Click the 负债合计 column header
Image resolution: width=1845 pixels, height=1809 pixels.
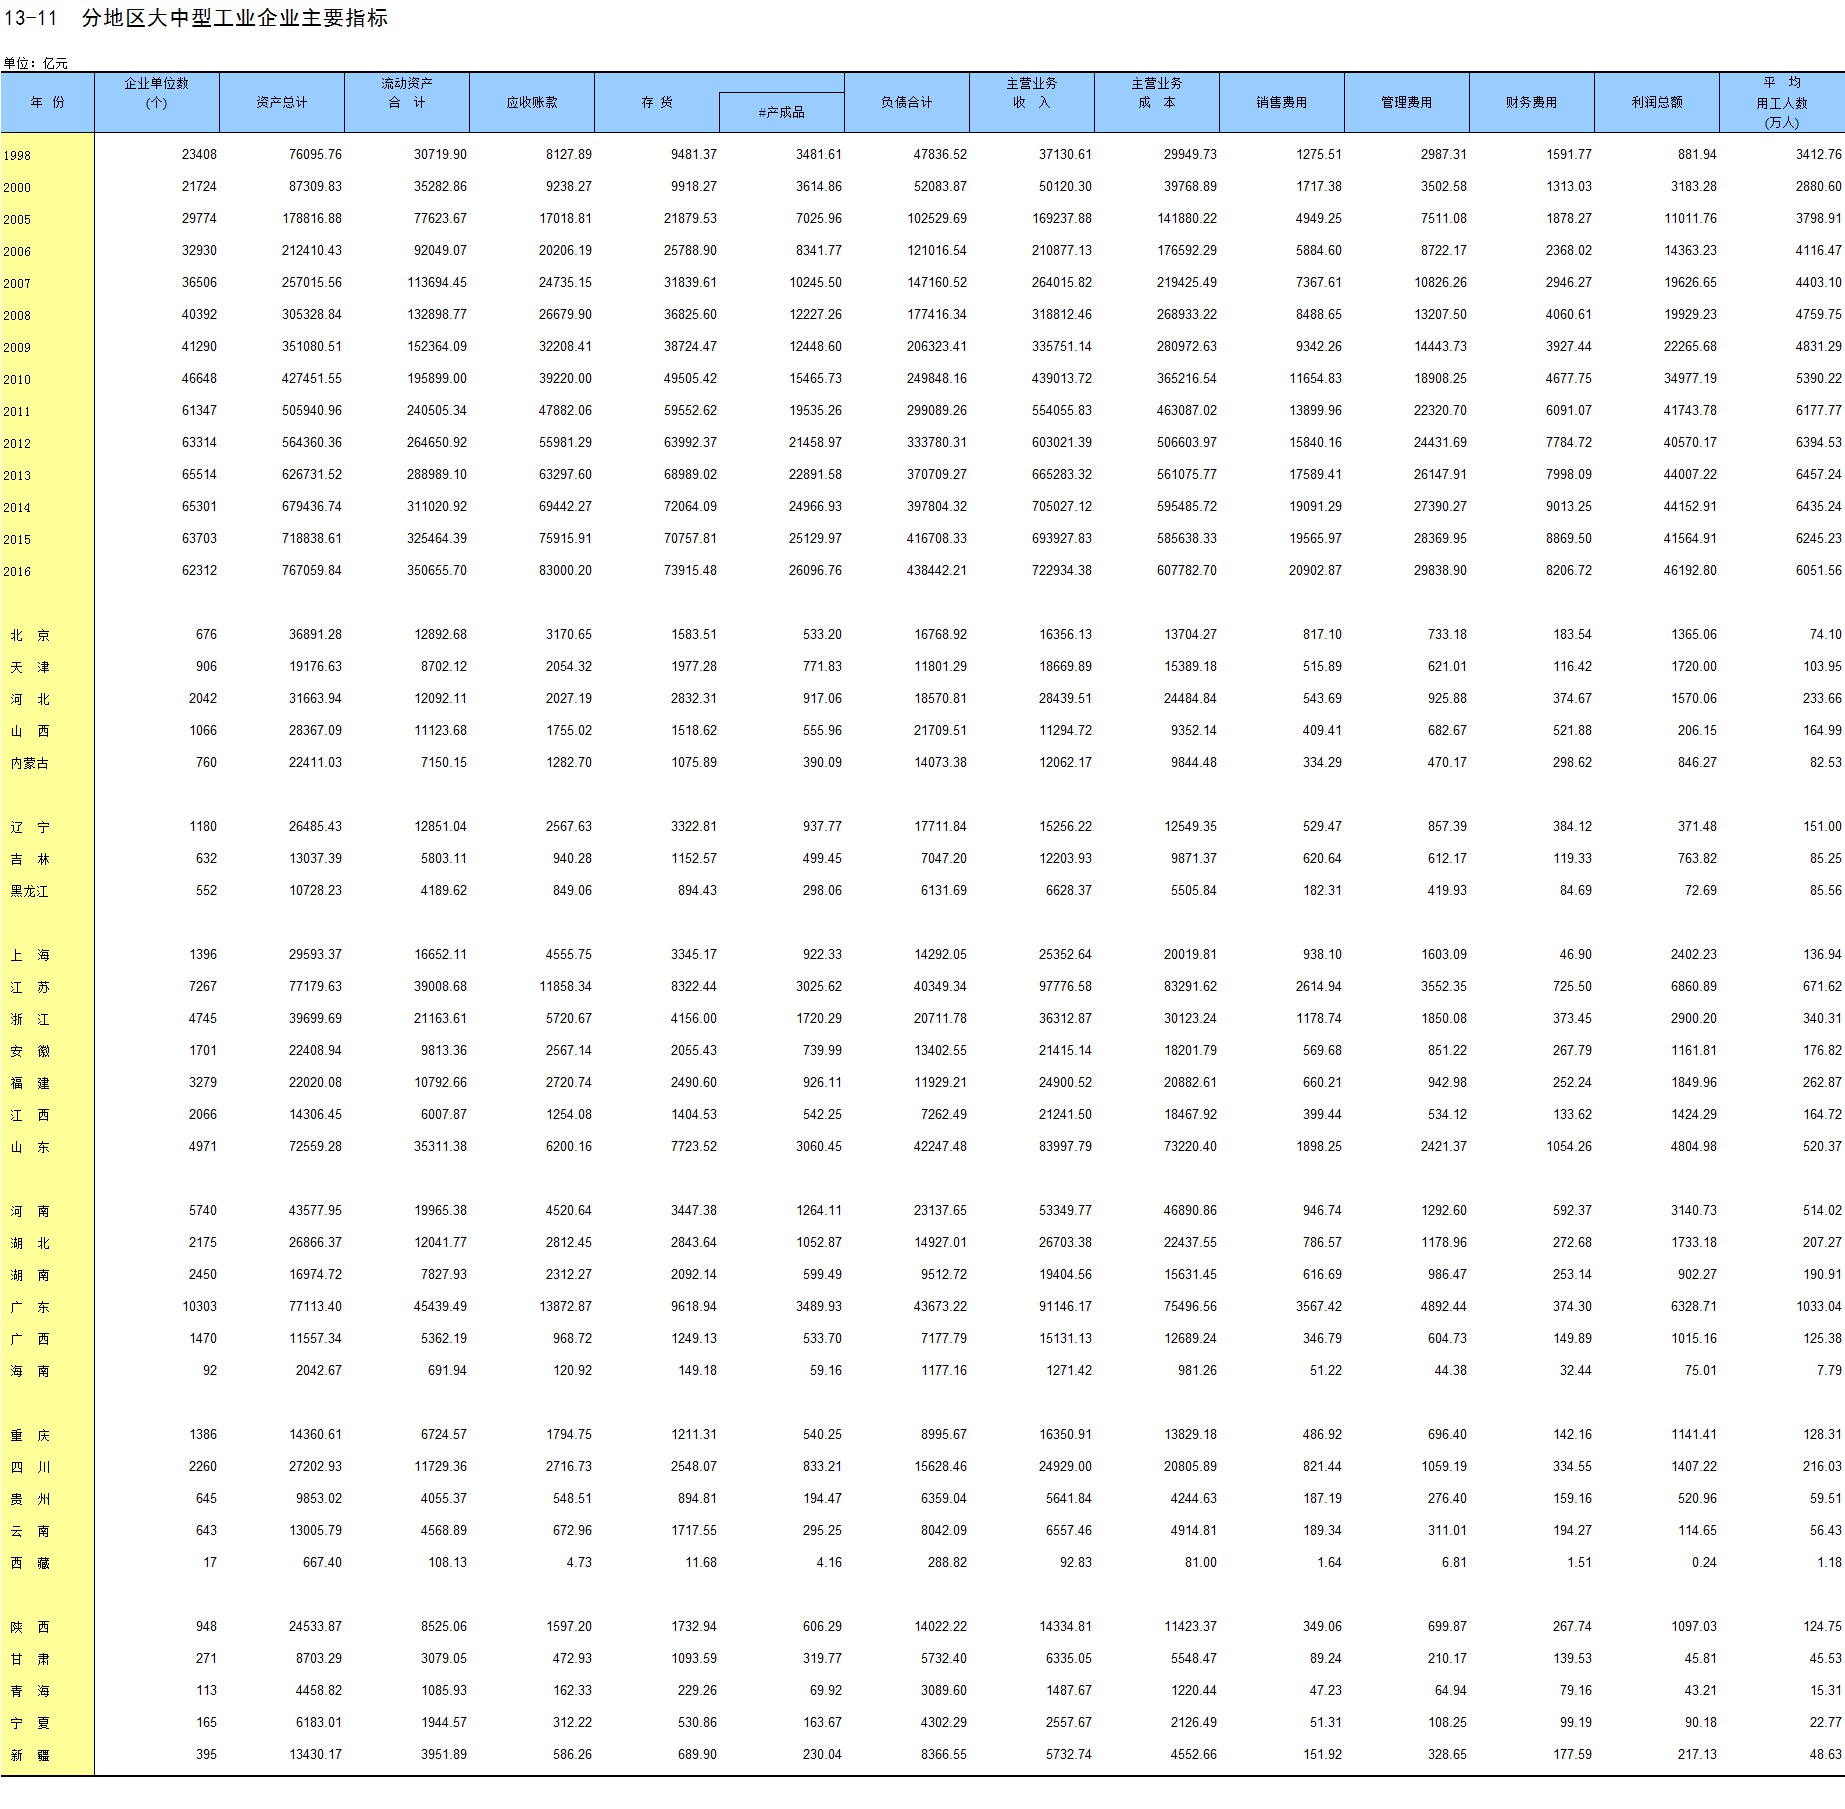(x=906, y=102)
